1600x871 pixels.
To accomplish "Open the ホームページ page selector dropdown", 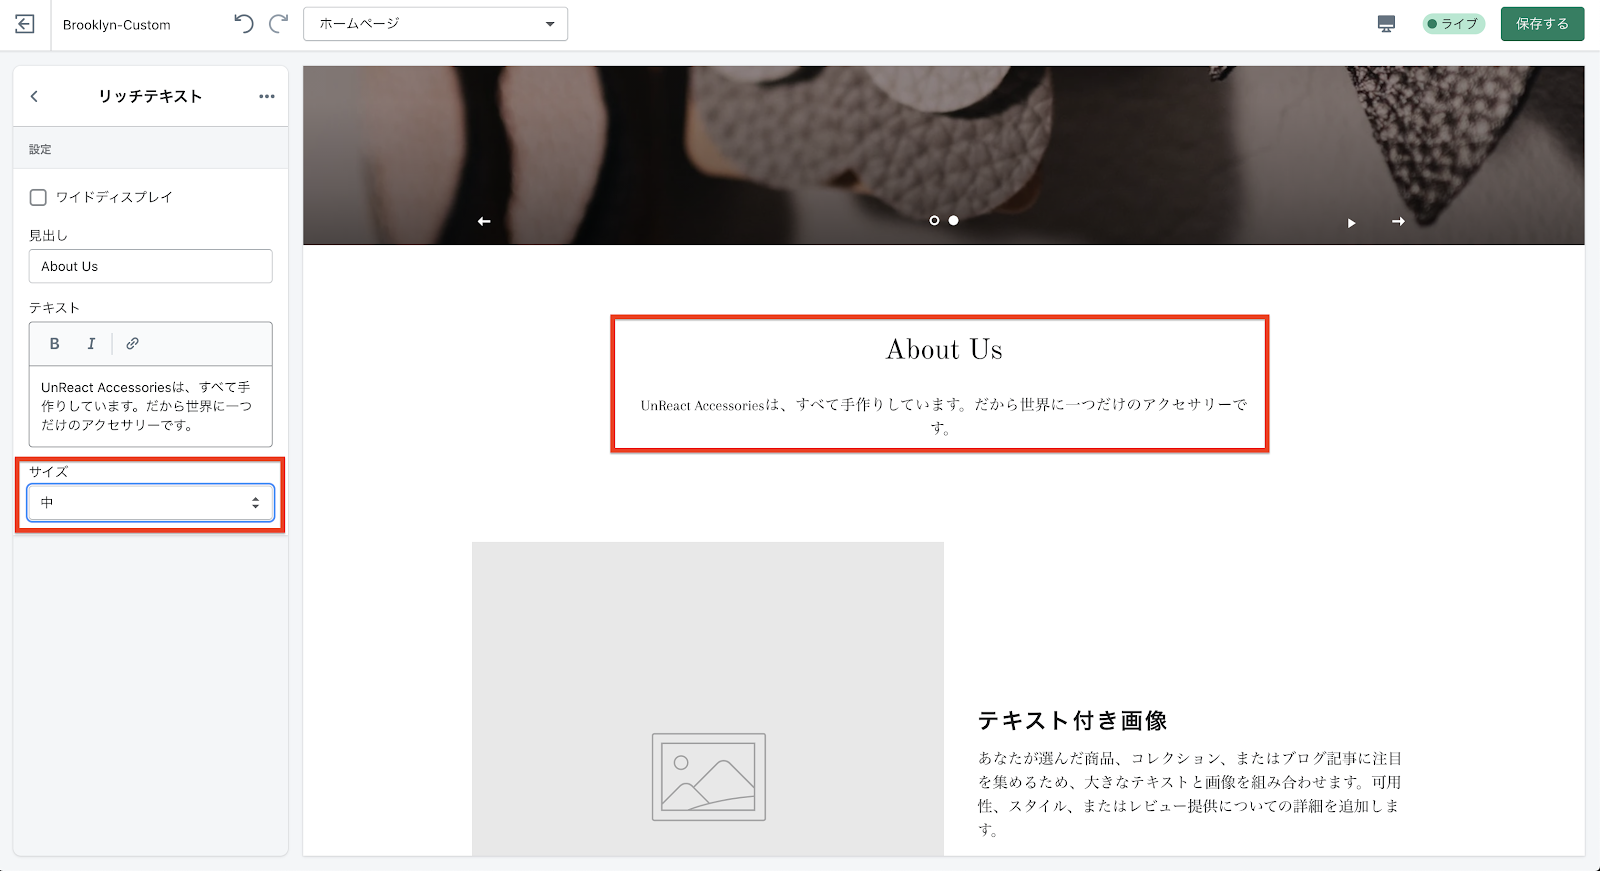I will point(435,24).
